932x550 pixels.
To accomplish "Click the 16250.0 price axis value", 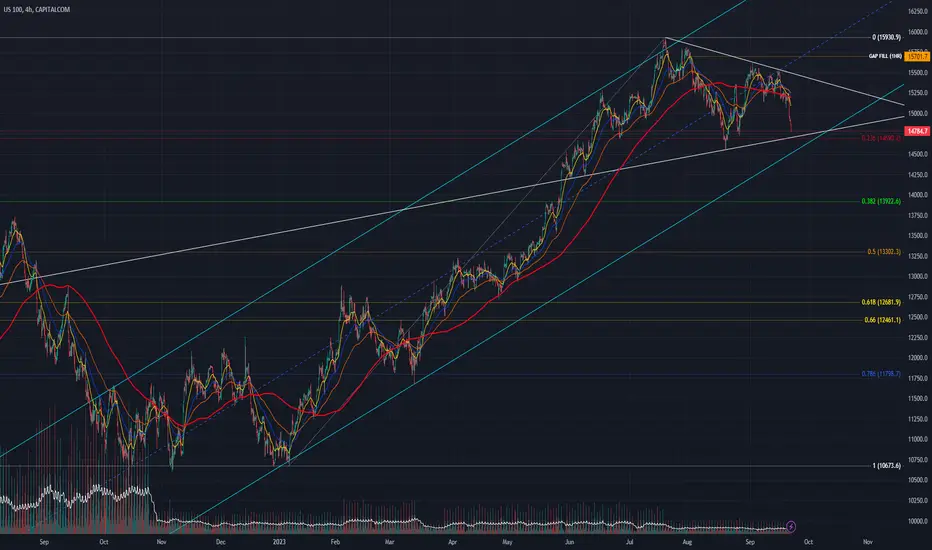I will [x=918, y=11].
